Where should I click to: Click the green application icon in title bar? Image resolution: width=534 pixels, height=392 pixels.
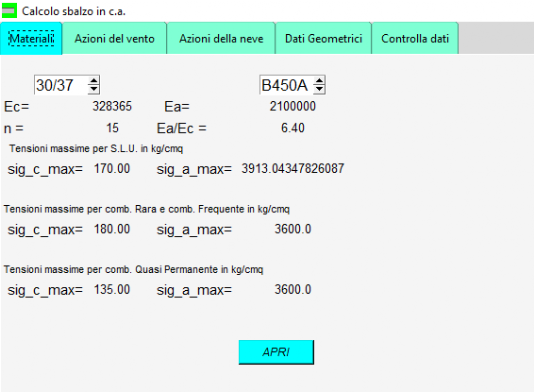[9, 11]
